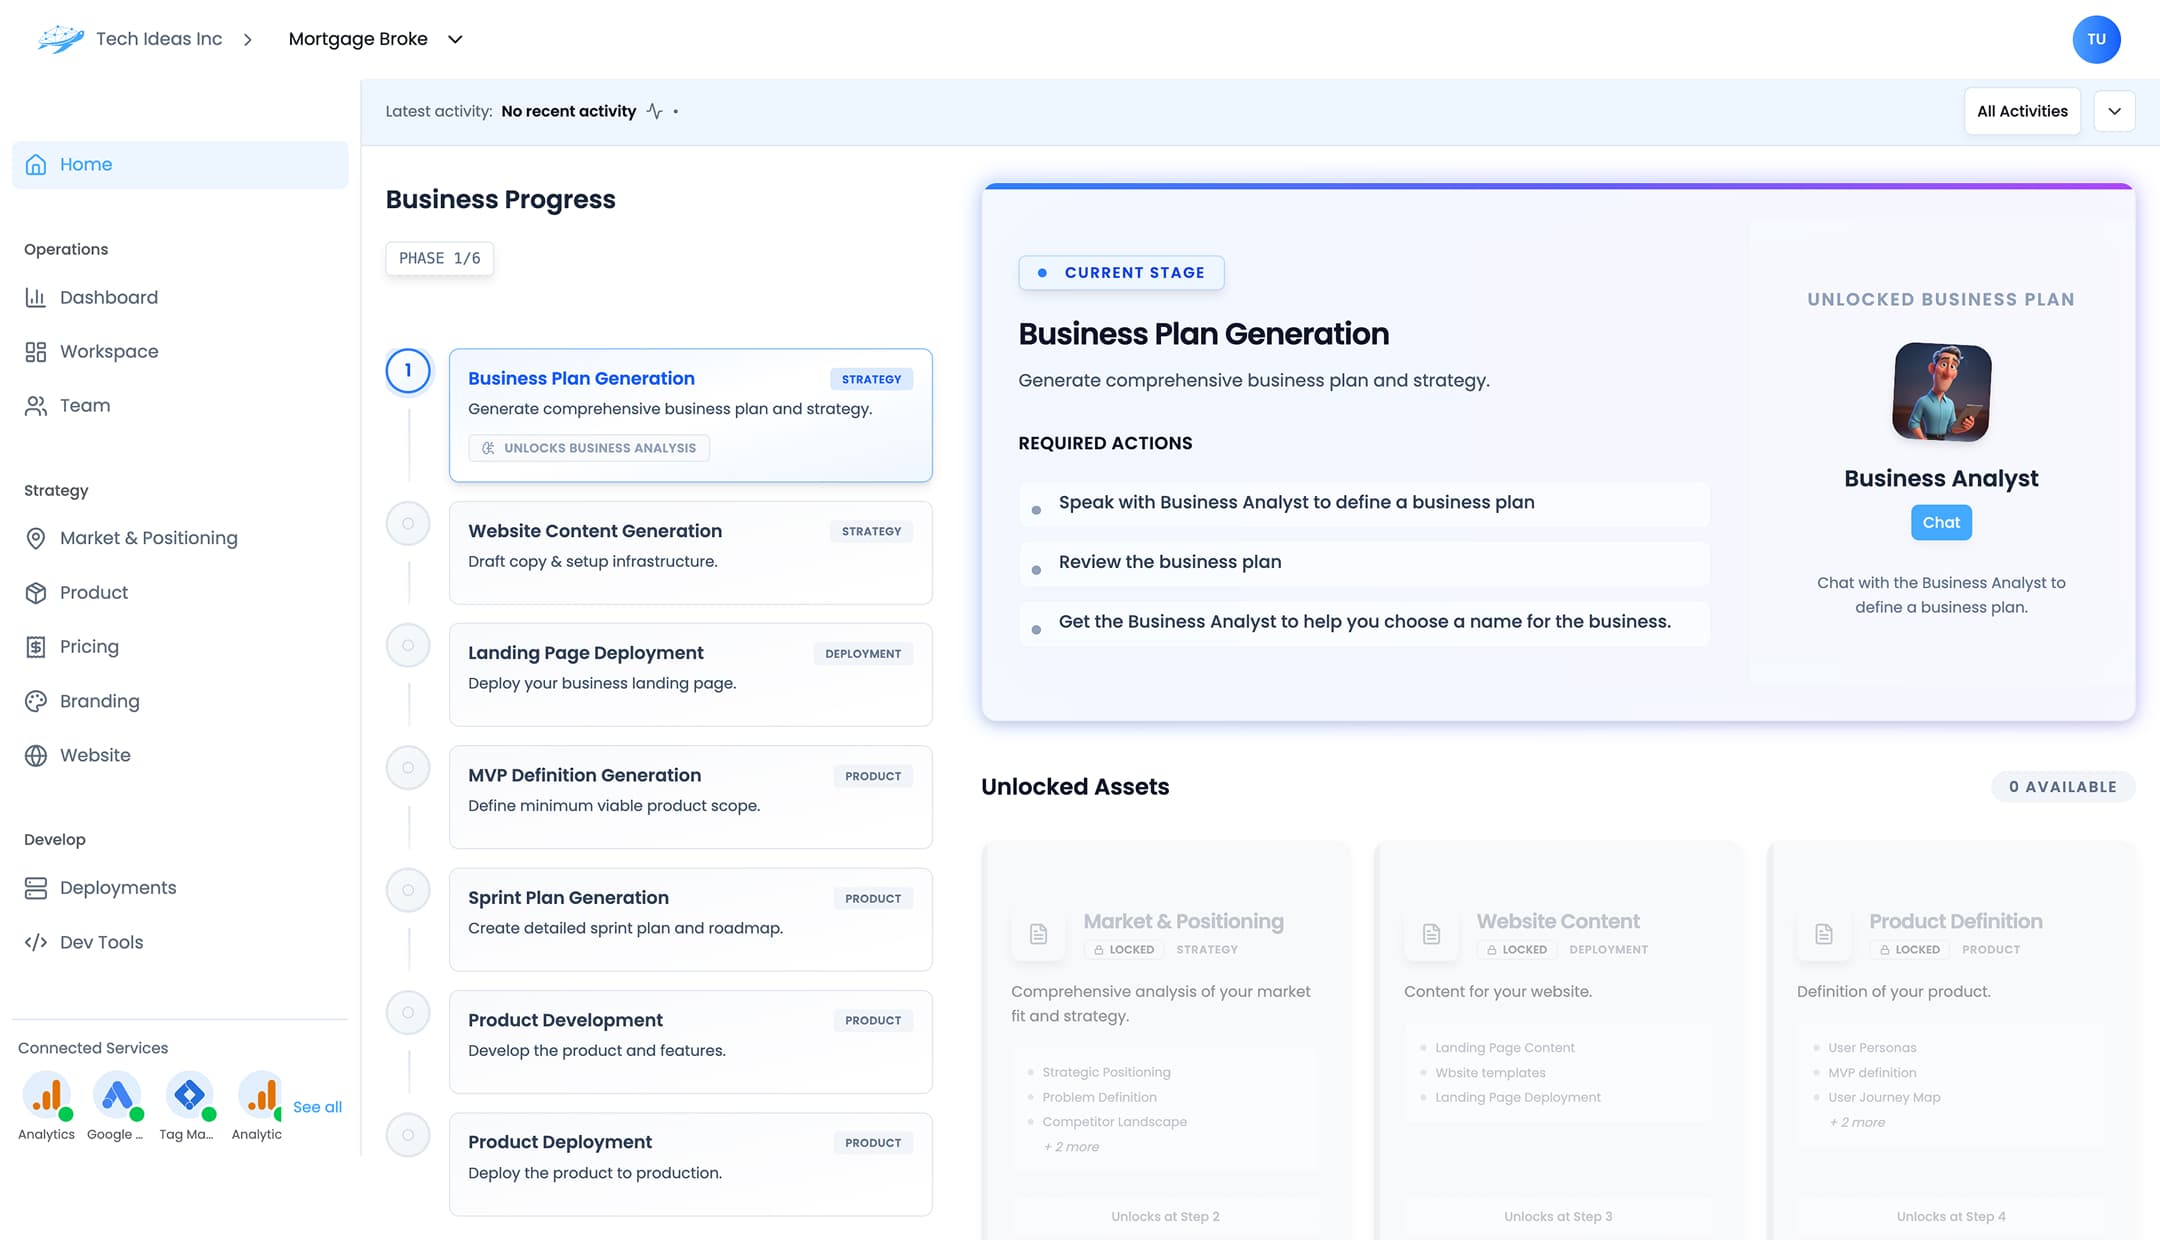Click Market & Positioning pin icon

point(36,538)
